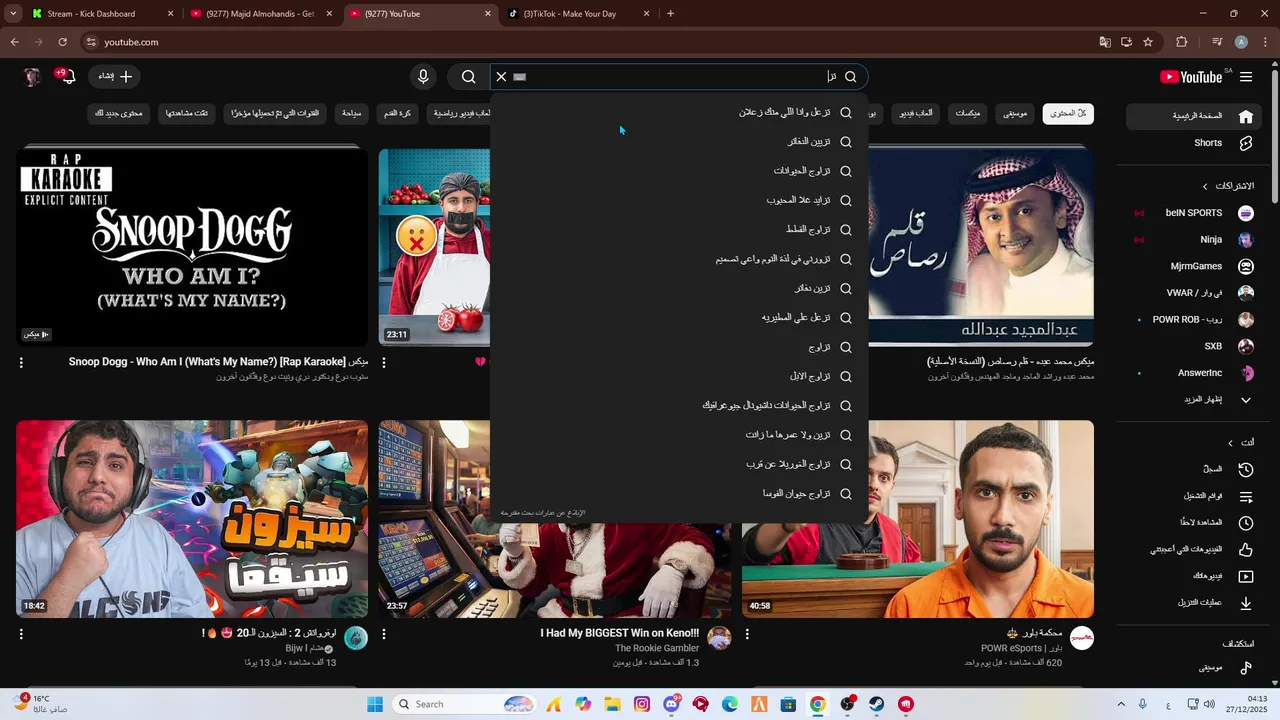
Task: Open Steam from the Windows taskbar
Action: pos(876,704)
